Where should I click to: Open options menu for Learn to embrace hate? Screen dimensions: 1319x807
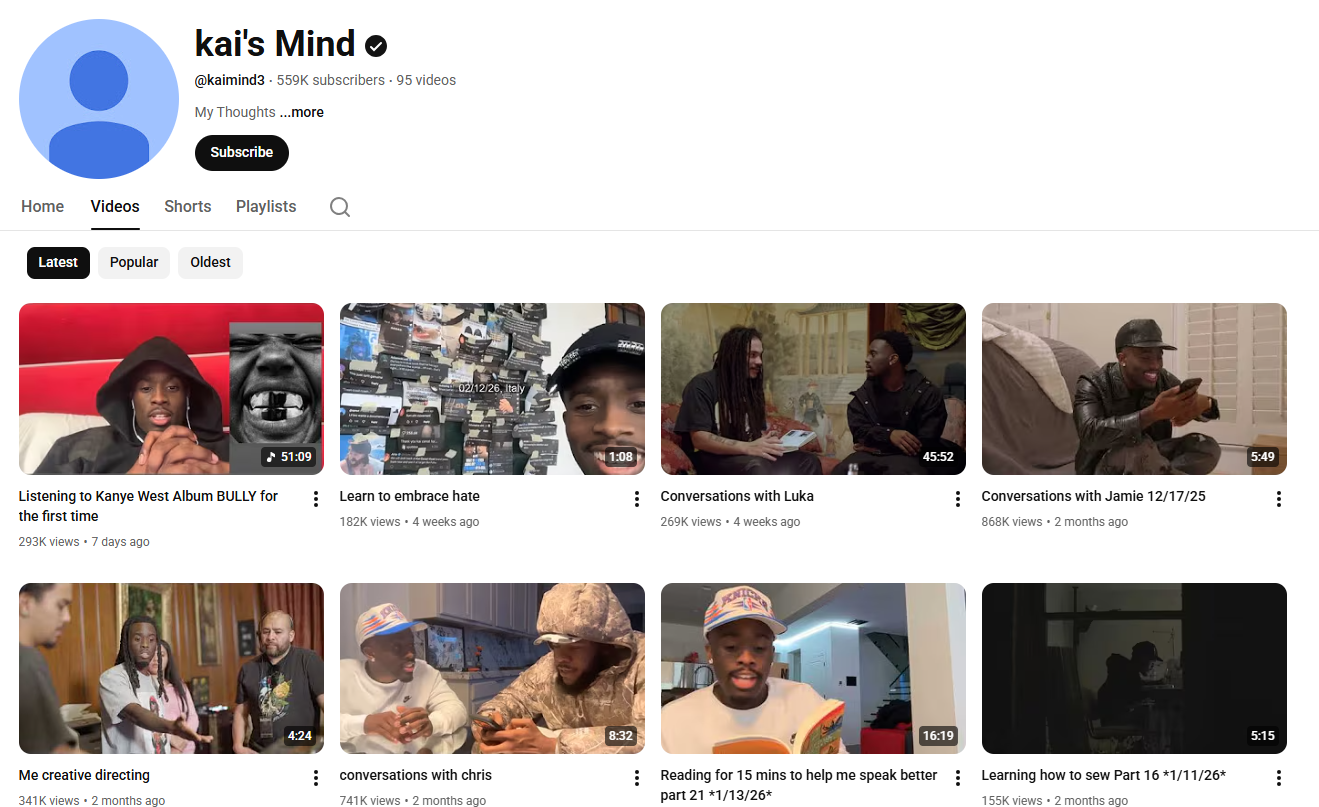637,499
